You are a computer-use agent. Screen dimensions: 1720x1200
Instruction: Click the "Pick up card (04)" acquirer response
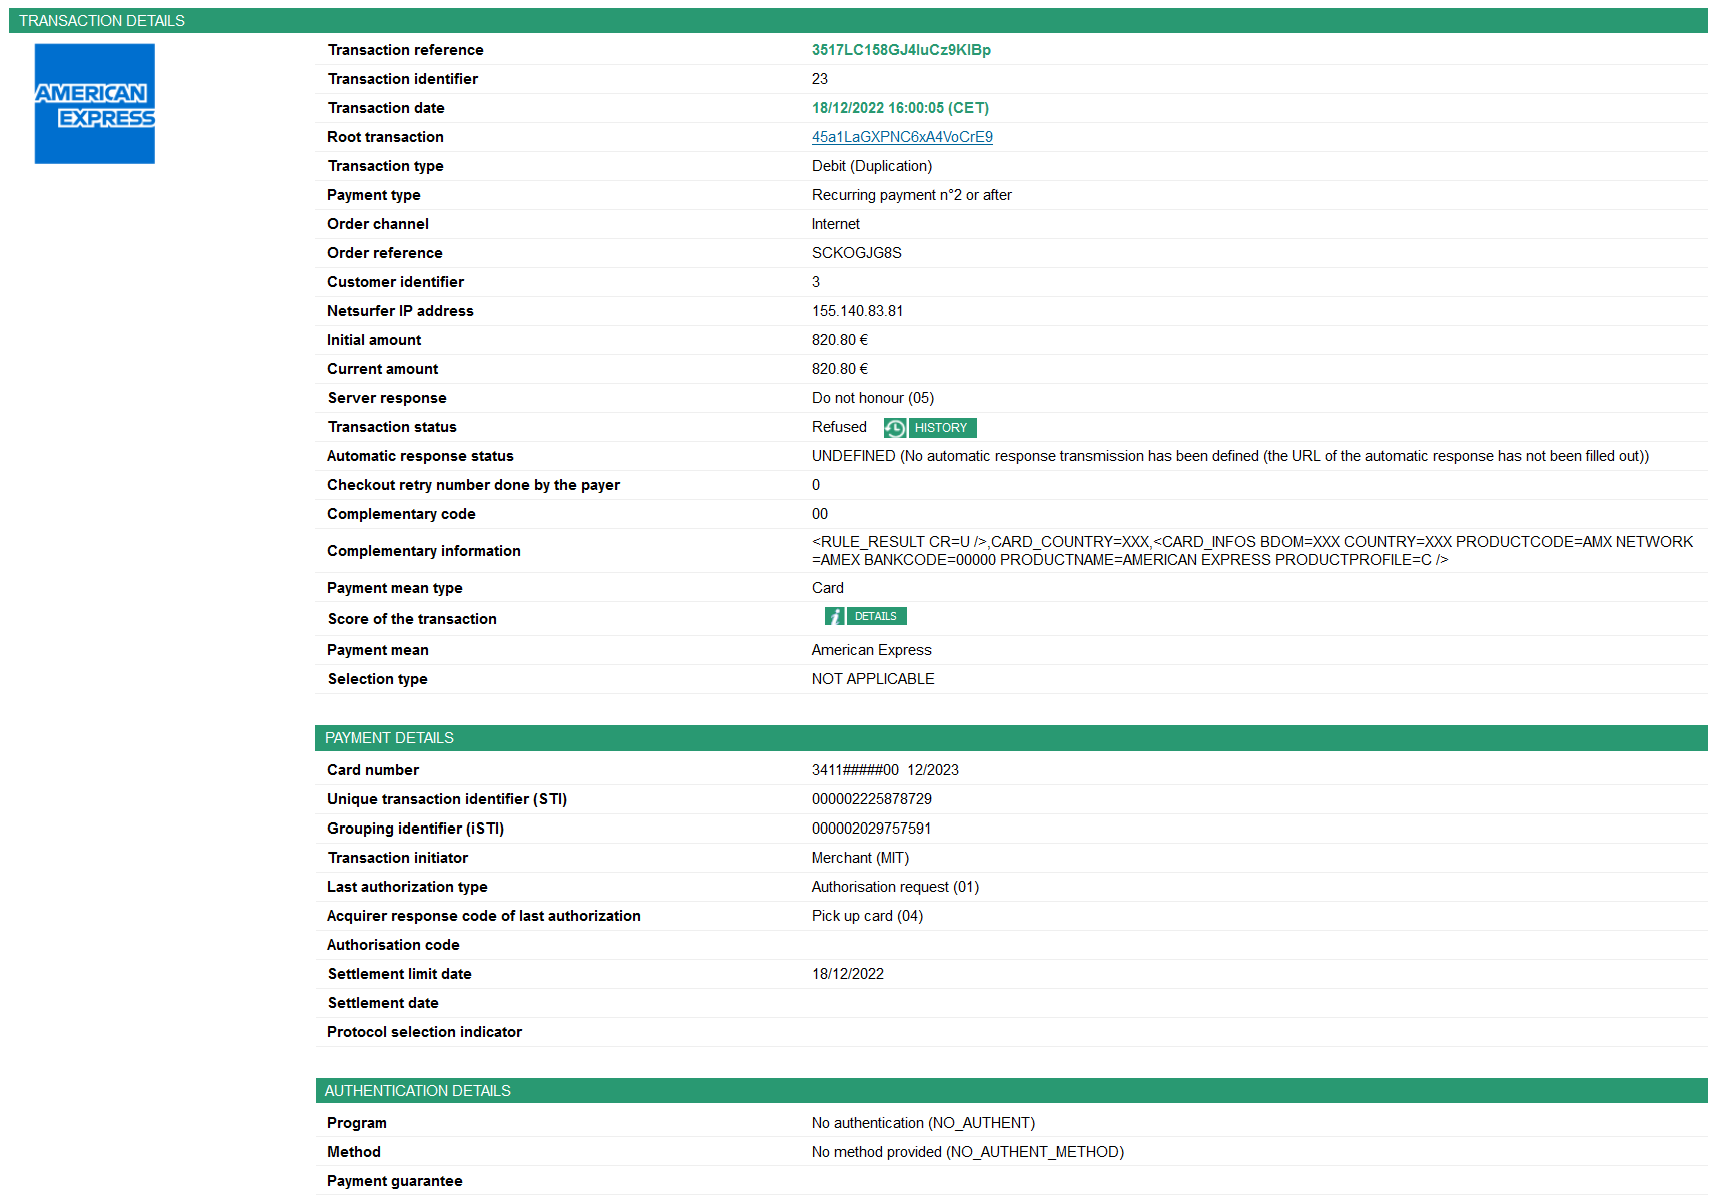pyautogui.click(x=867, y=916)
